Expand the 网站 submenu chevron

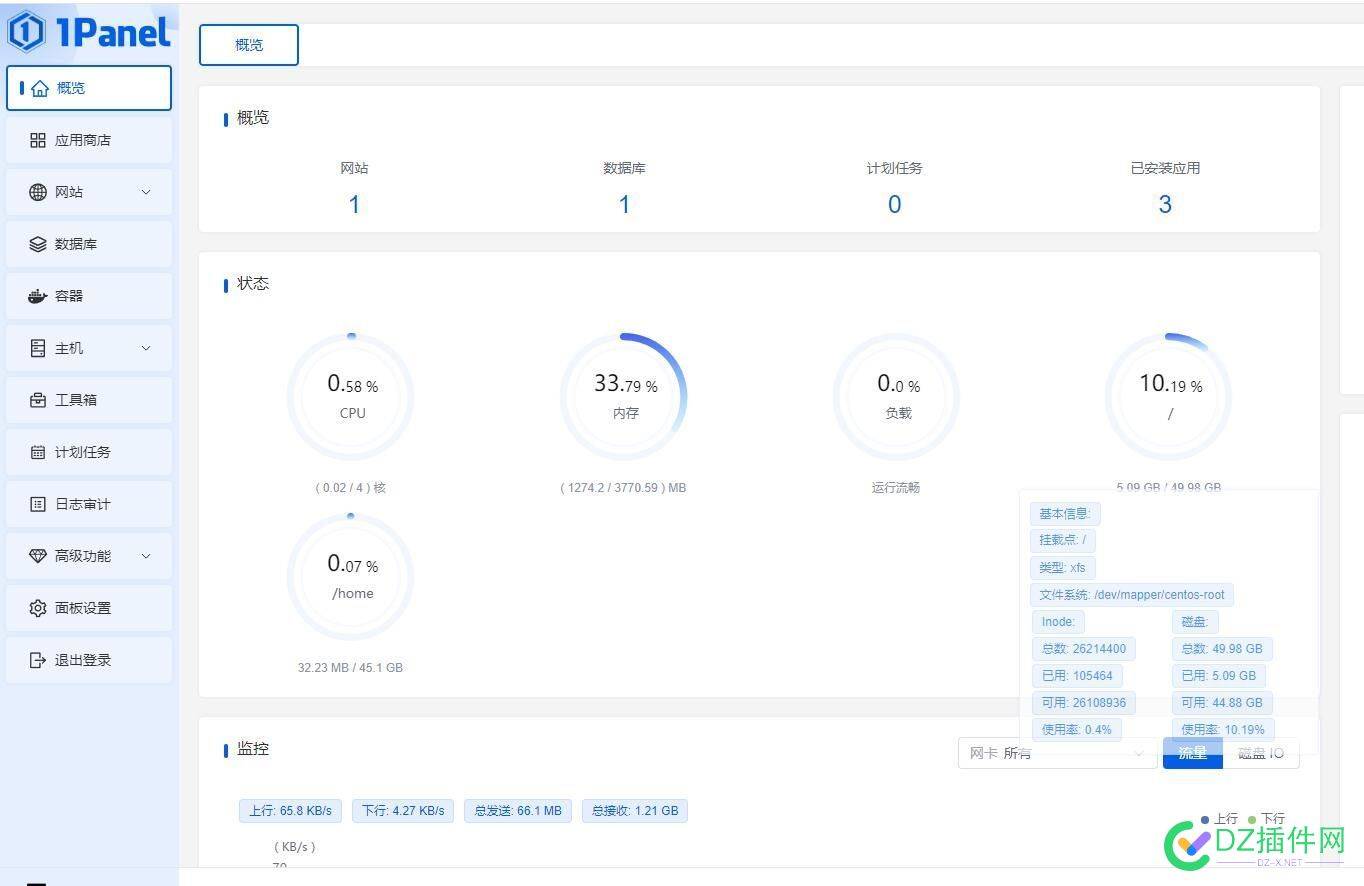(146, 192)
